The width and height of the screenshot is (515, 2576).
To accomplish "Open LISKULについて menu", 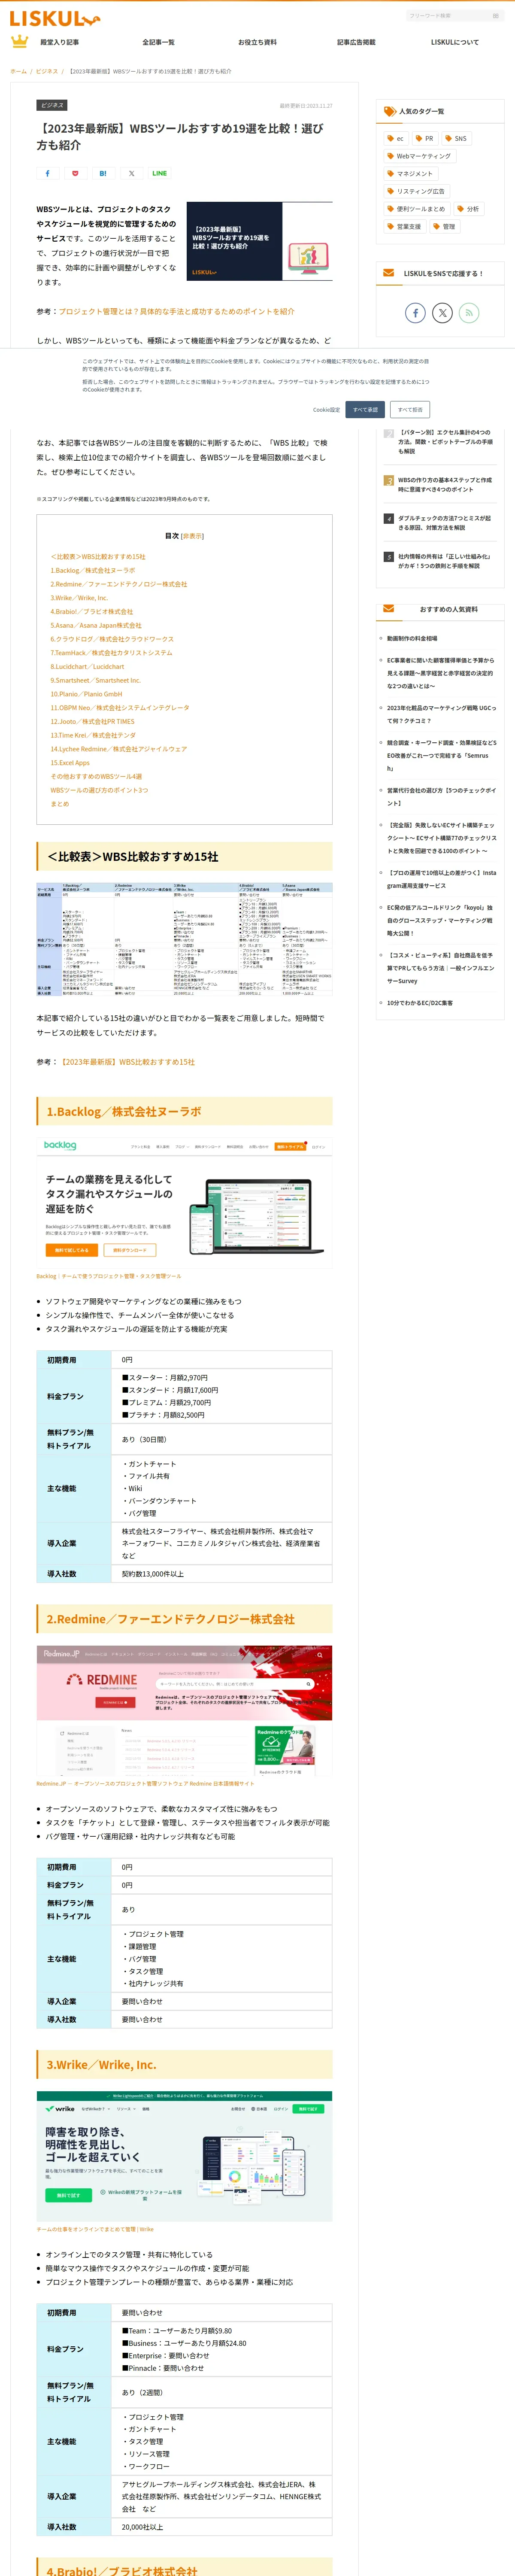I will point(455,42).
